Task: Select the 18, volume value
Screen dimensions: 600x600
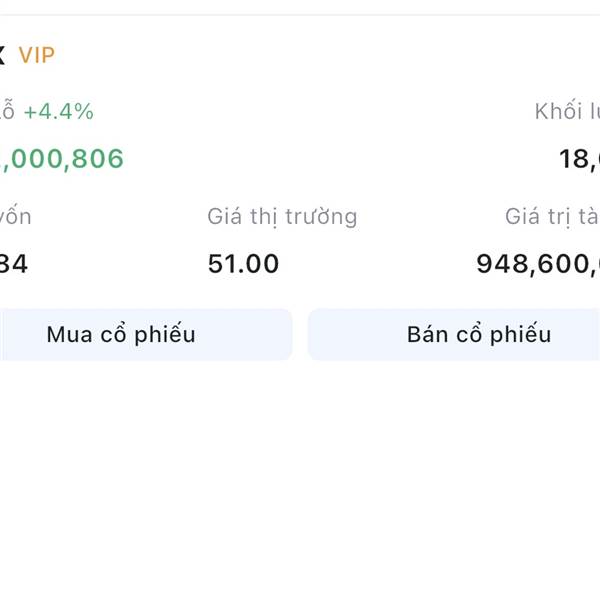Action: coord(579,158)
